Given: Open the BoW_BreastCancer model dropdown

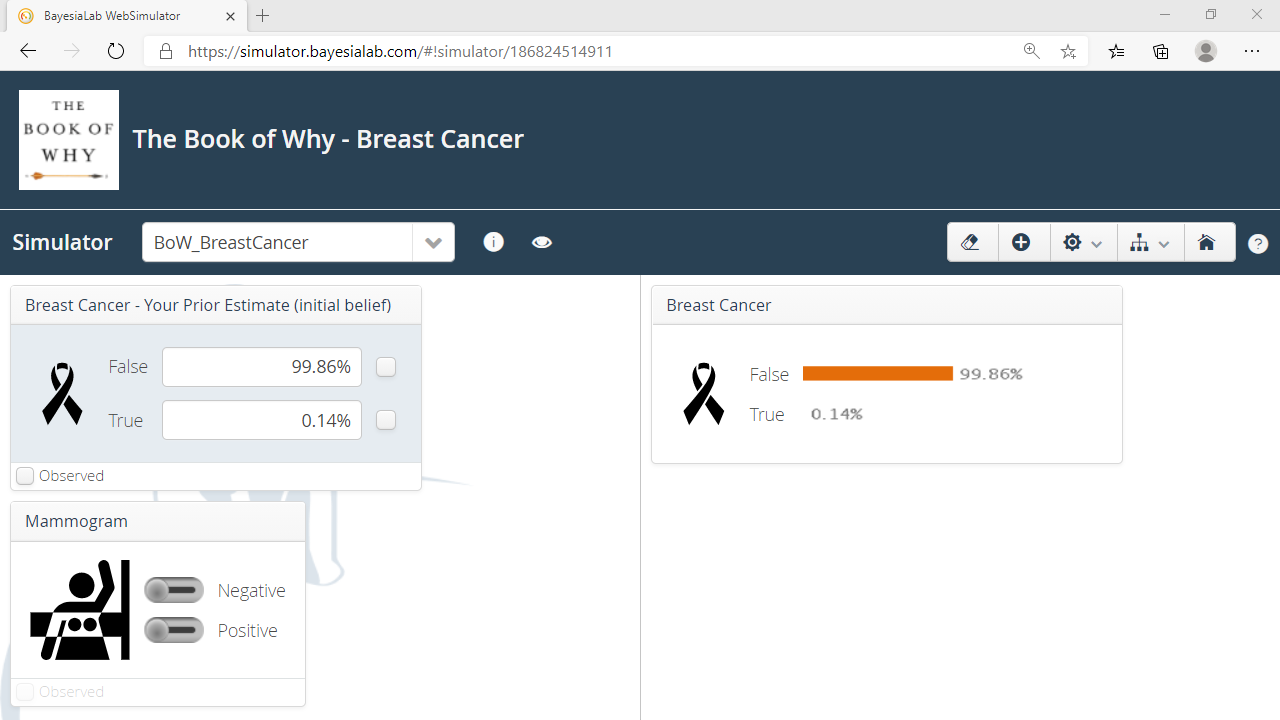Looking at the screenshot, I should coord(433,242).
